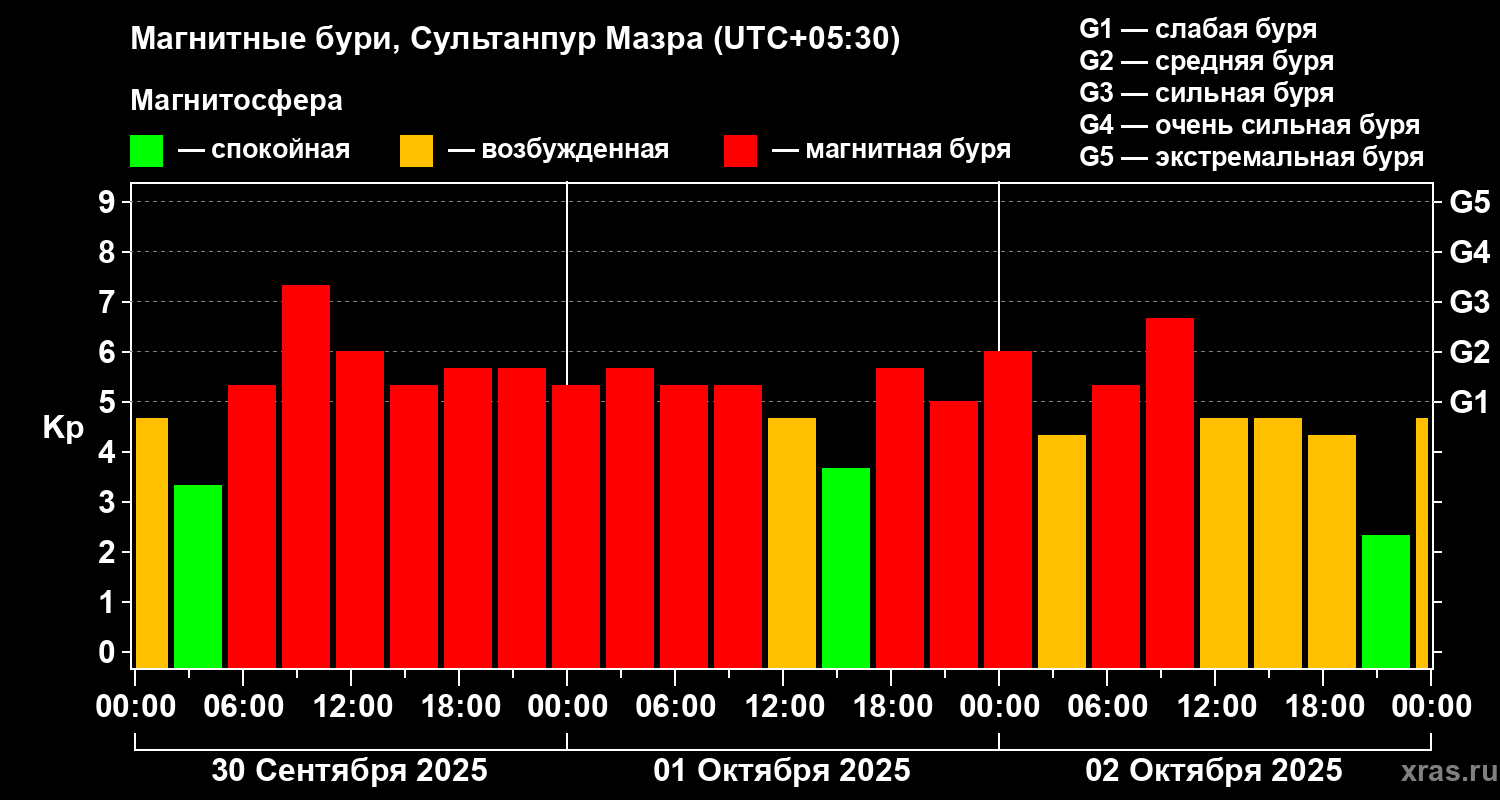Click the 'G3 — сильная буря' description

pyautogui.click(x=1207, y=93)
